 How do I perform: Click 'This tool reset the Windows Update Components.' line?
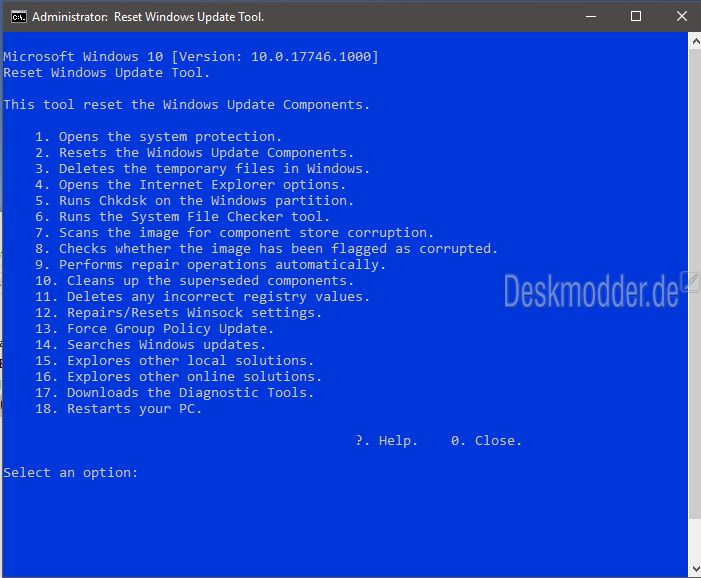coord(186,105)
